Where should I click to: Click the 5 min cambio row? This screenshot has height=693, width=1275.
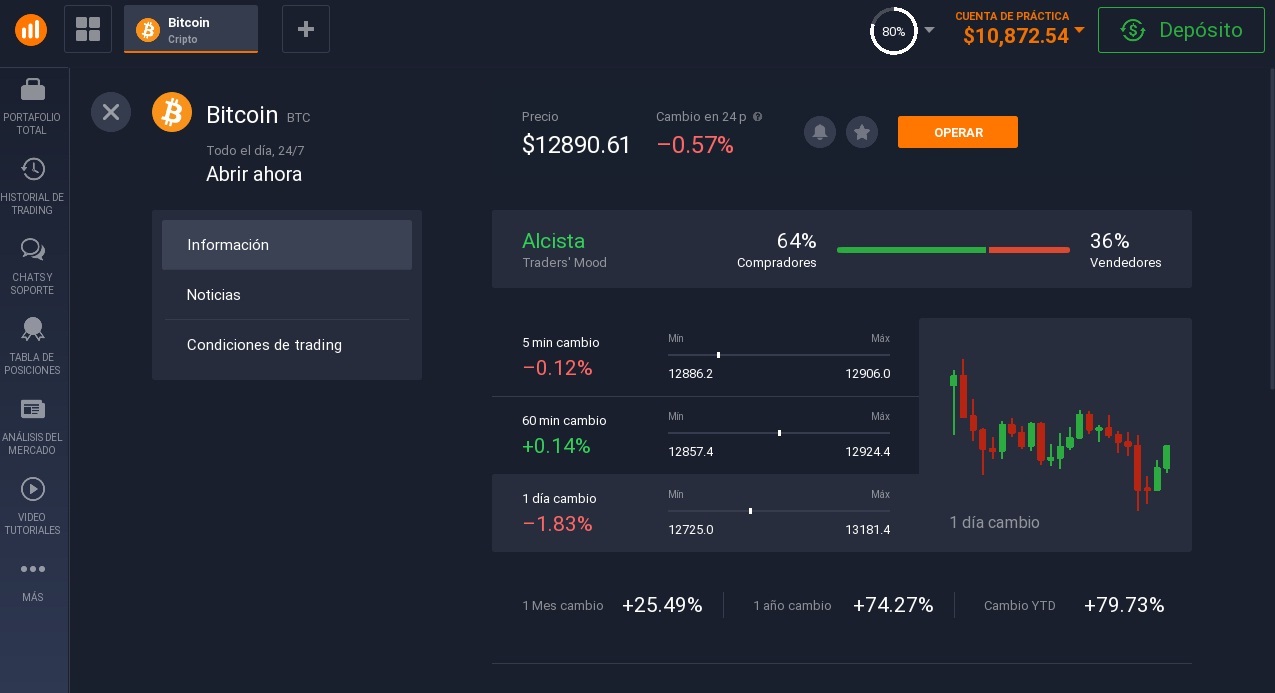click(x=705, y=357)
